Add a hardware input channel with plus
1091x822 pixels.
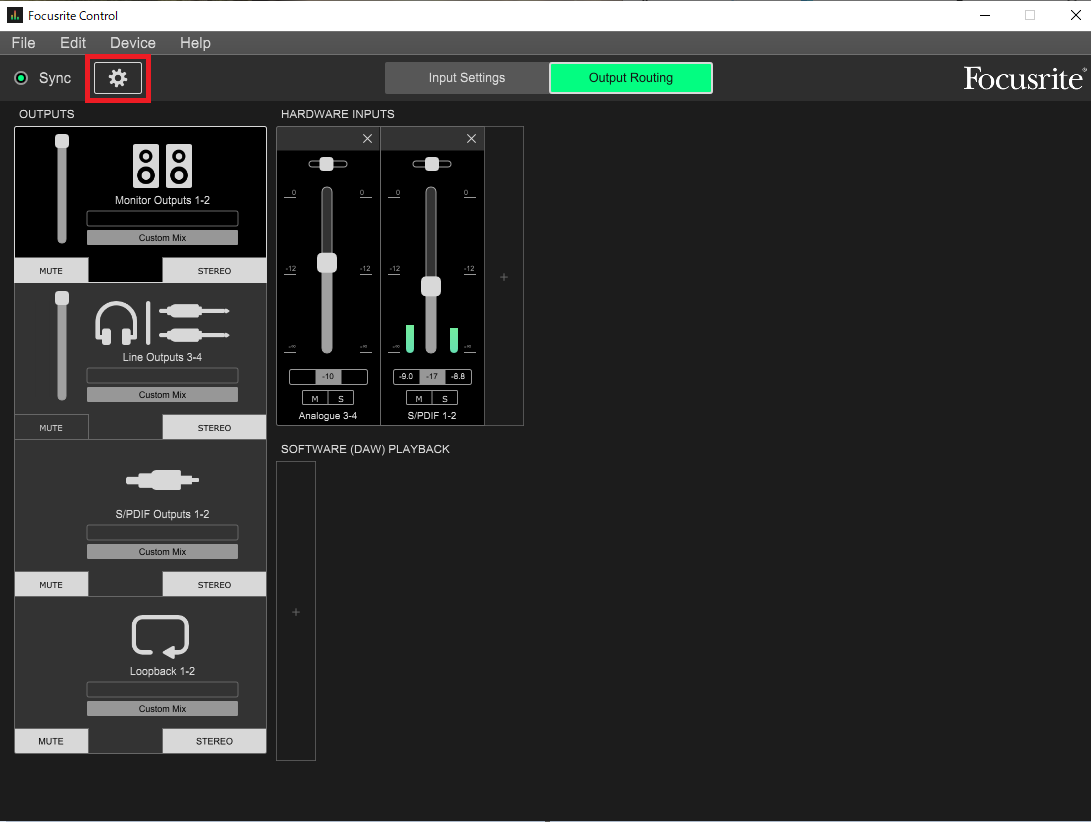504,277
